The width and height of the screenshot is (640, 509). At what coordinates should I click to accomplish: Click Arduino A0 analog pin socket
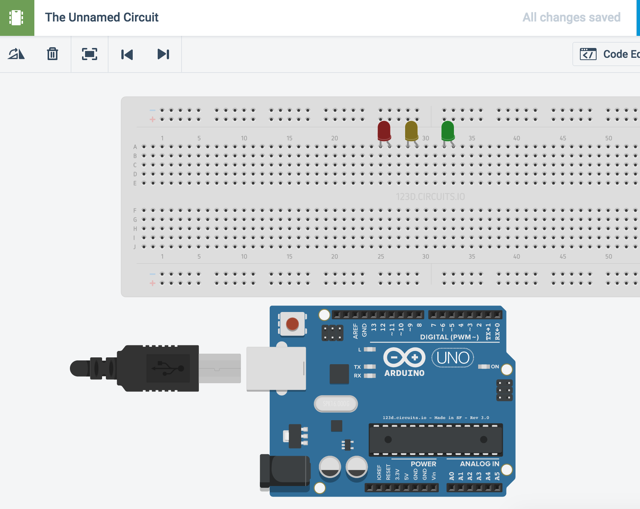tap(451, 487)
